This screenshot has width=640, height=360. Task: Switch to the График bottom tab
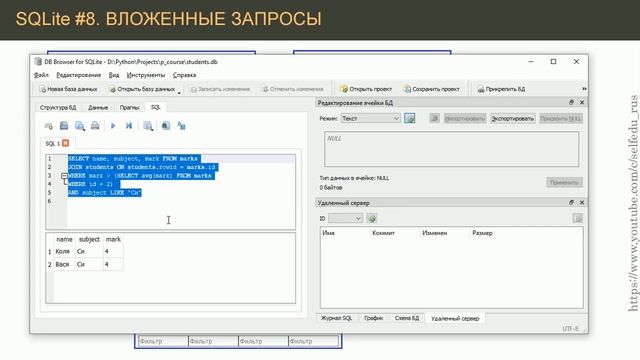373,318
